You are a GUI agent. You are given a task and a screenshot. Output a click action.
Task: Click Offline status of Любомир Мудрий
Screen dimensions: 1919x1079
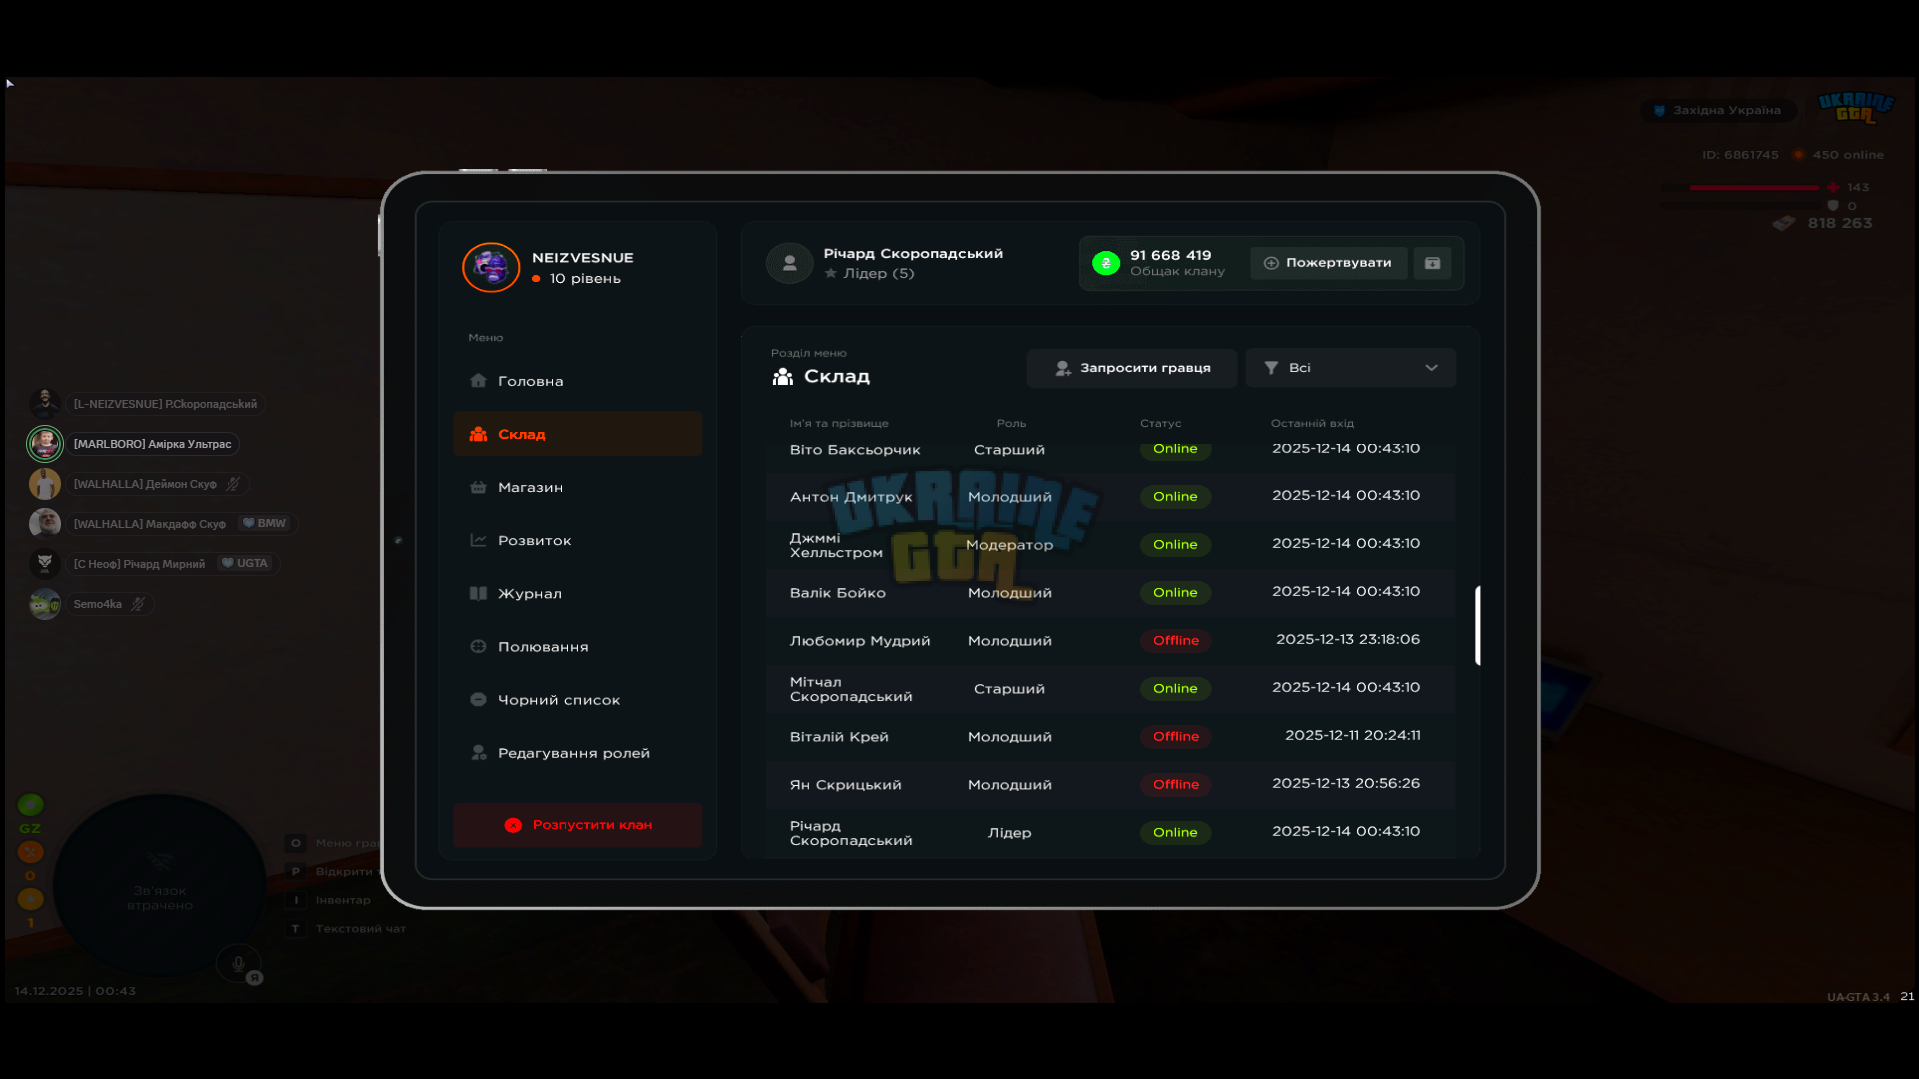[x=1175, y=640]
